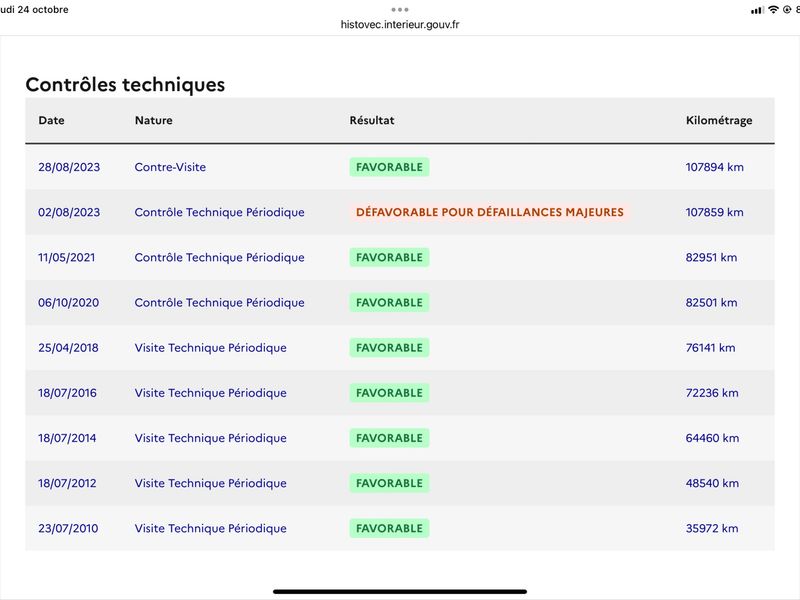
Task: Click the FAVORABLE badge for 06/10/2020
Action: click(389, 303)
